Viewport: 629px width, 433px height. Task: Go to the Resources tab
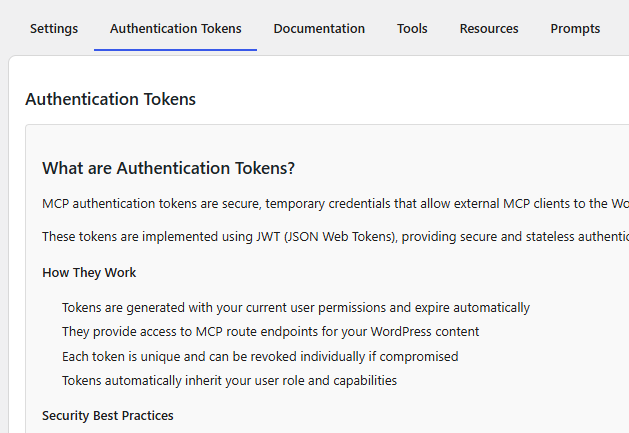(489, 28)
